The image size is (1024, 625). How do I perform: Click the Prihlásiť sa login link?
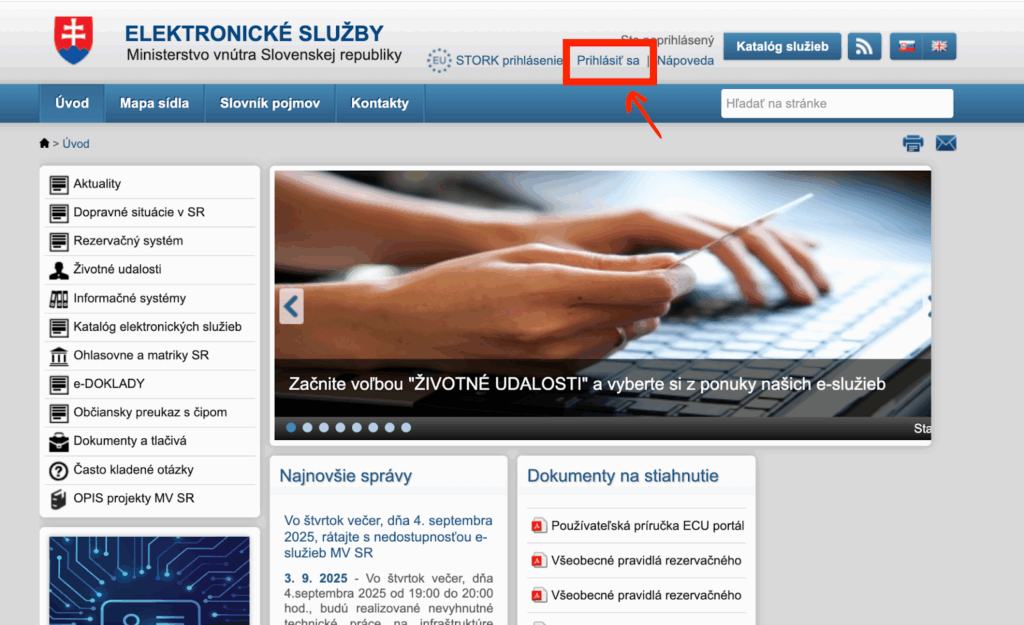tap(608, 60)
